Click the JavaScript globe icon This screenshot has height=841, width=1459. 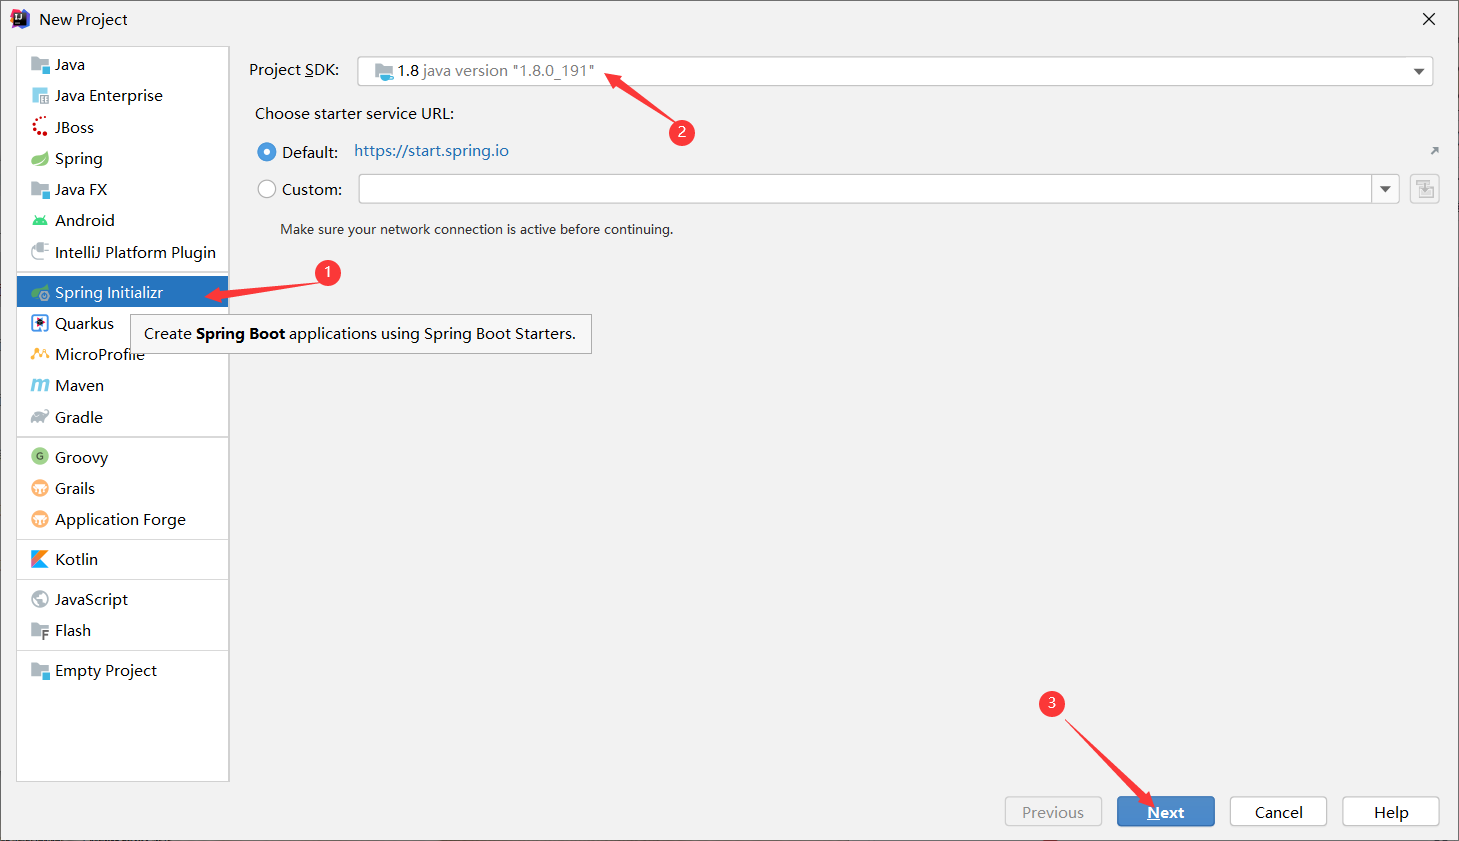tap(40, 599)
